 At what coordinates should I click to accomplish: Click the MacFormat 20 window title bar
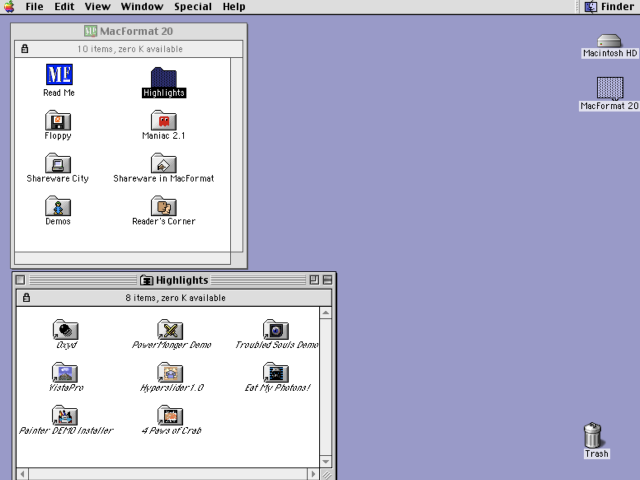pyautogui.click(x=129, y=31)
